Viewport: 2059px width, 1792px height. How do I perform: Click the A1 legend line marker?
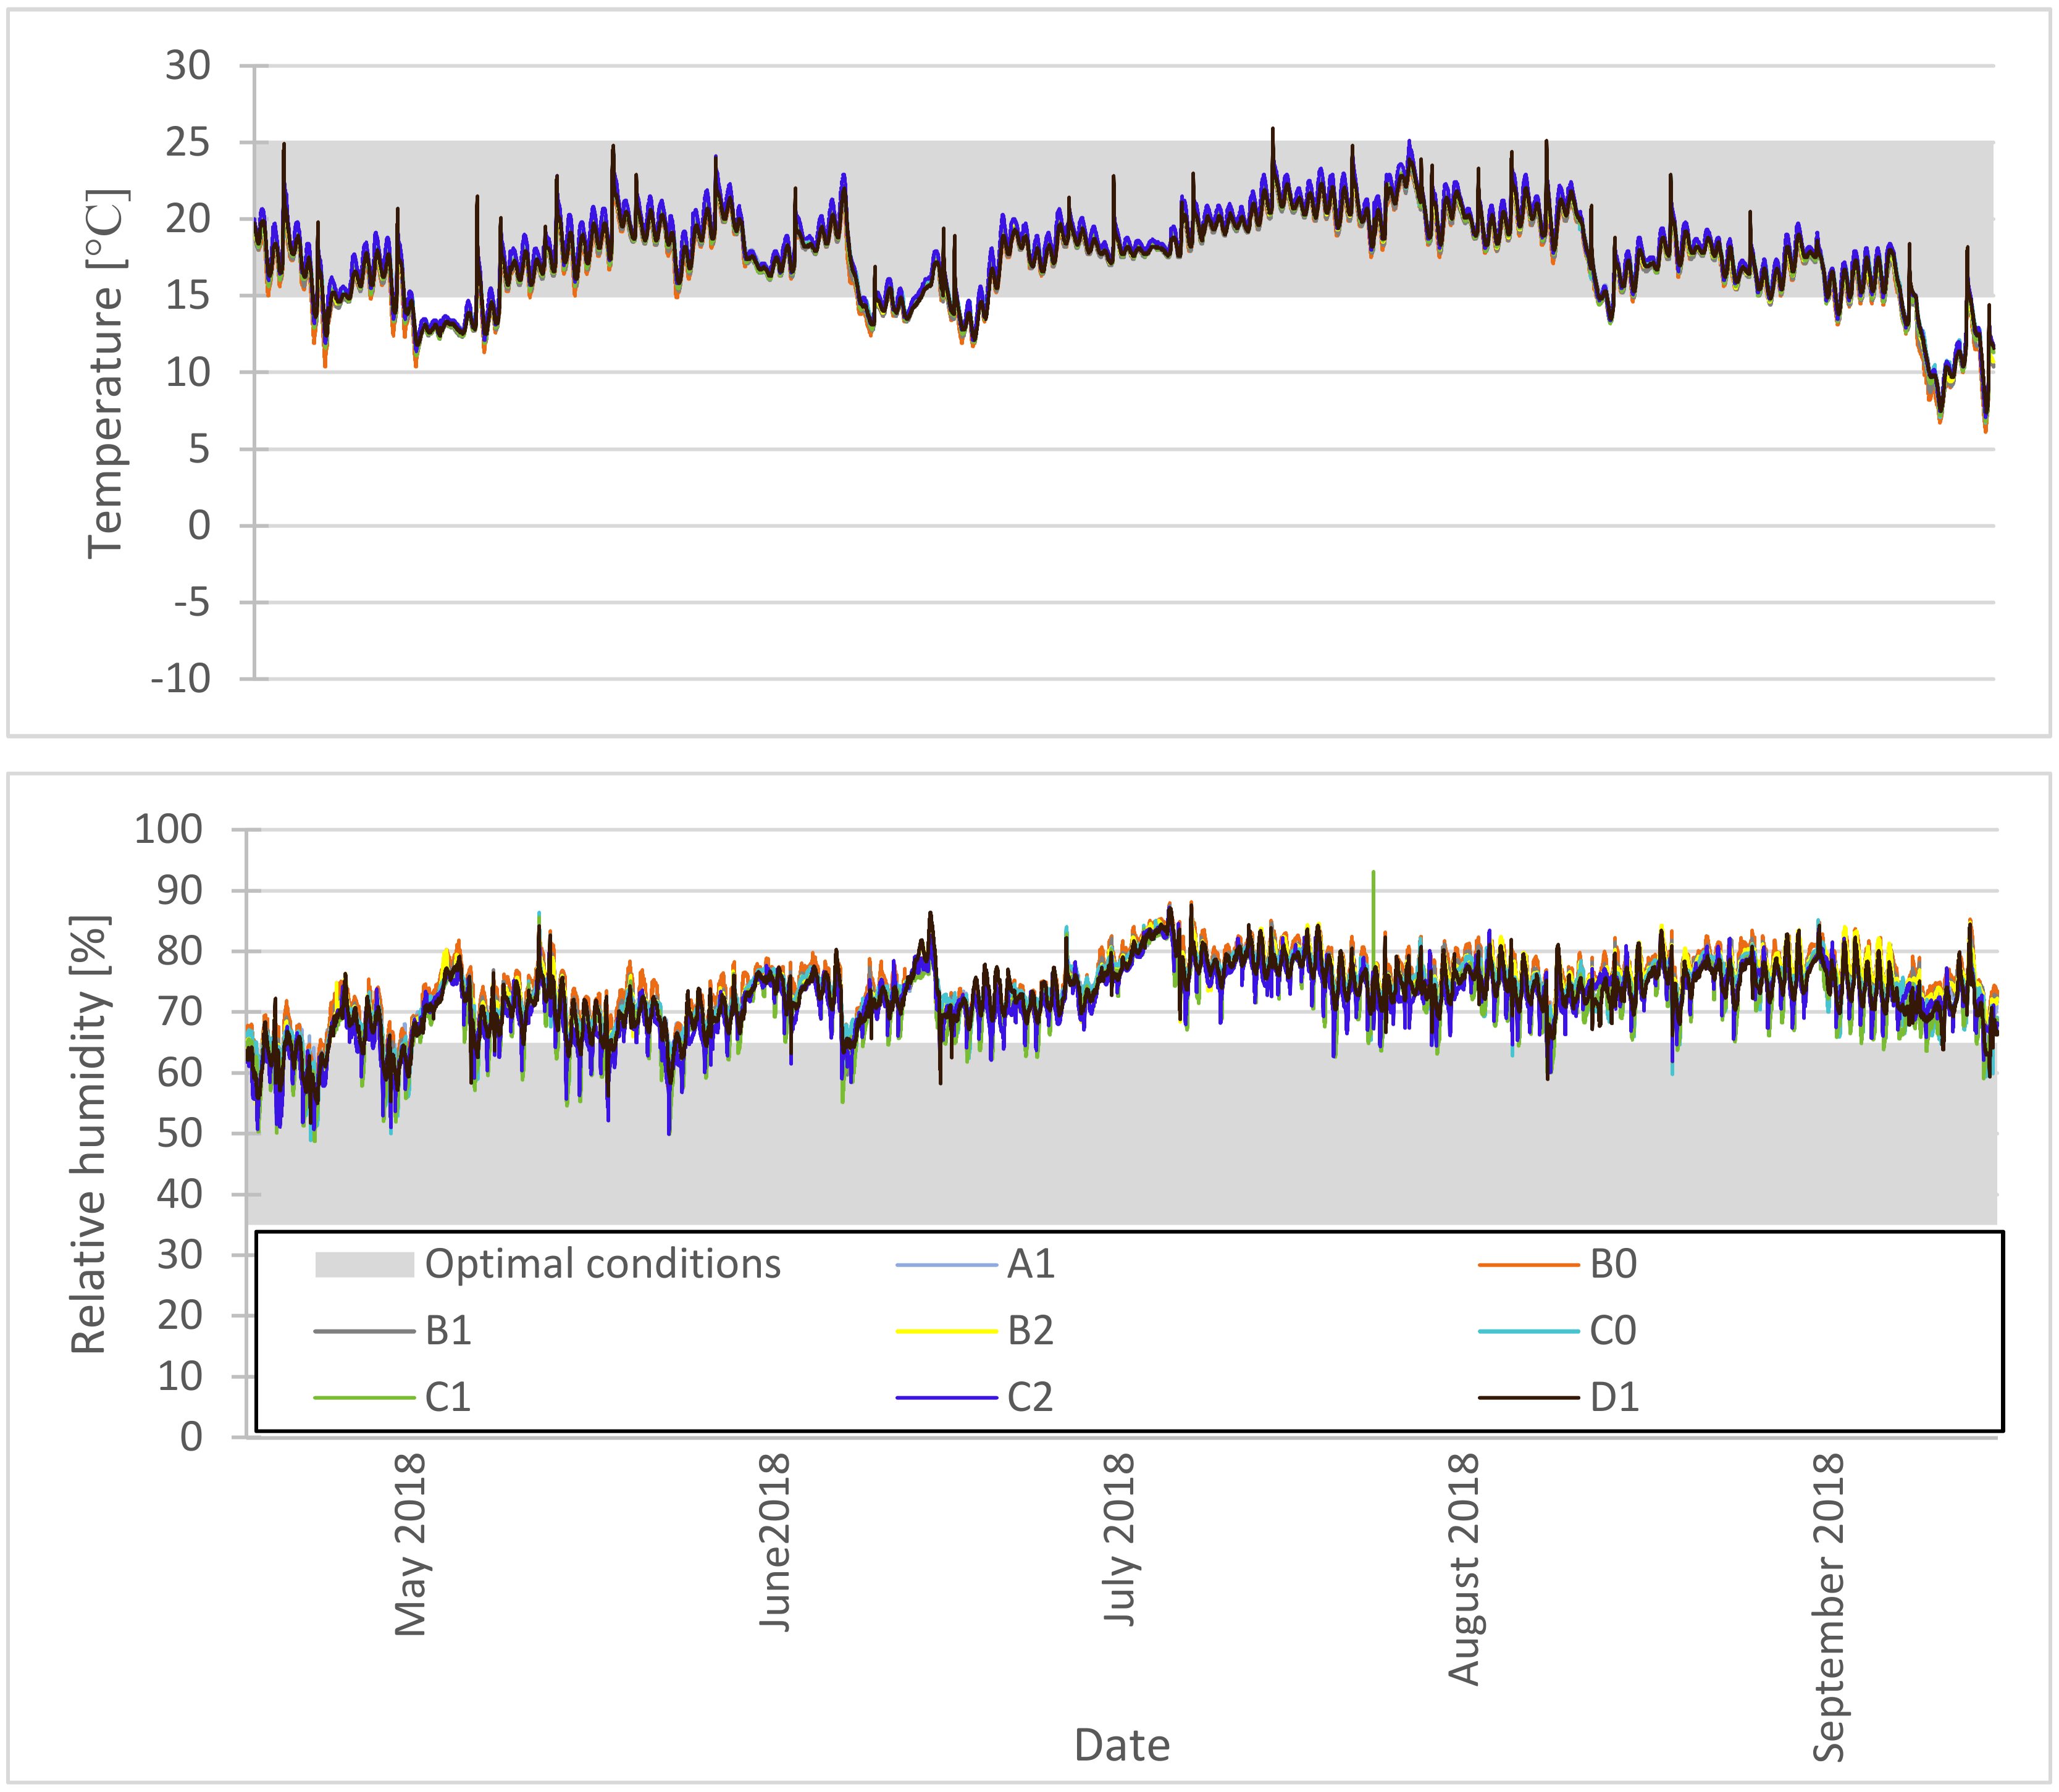946,1266
